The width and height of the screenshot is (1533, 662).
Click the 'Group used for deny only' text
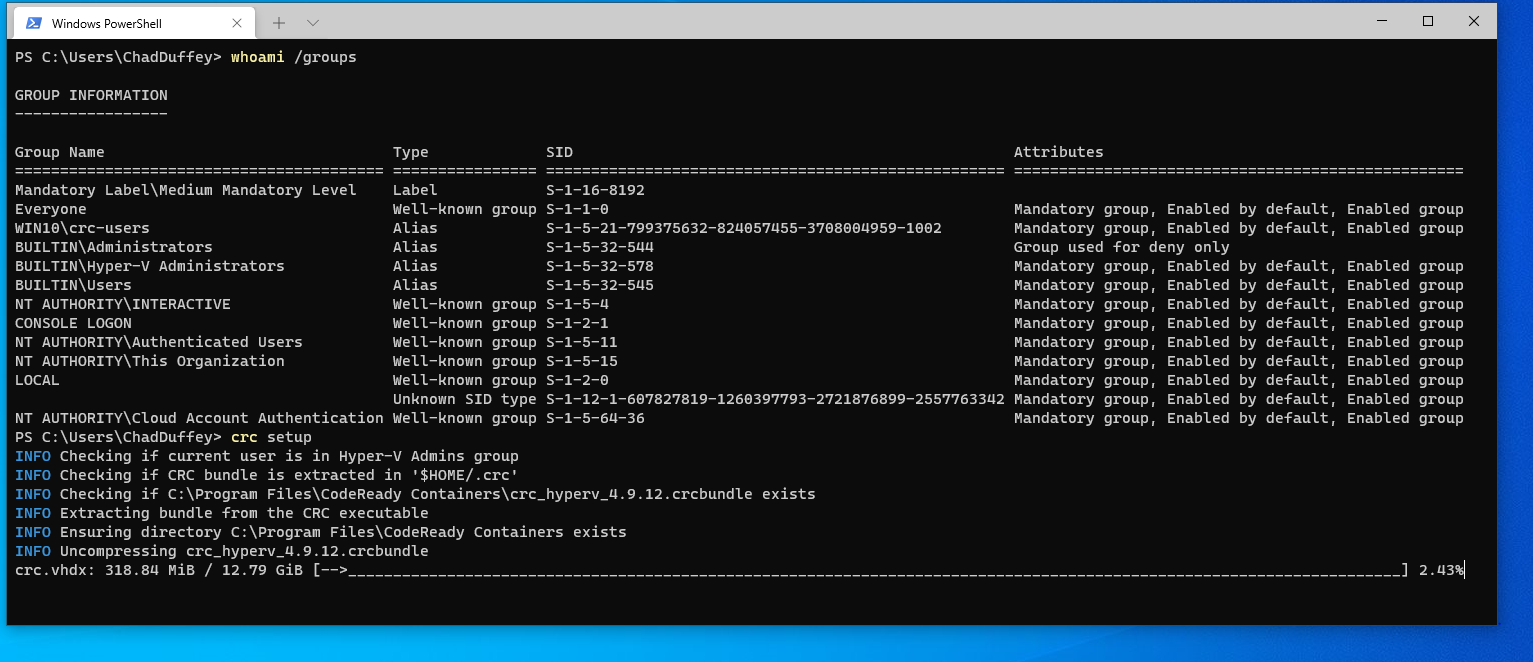(1121, 247)
